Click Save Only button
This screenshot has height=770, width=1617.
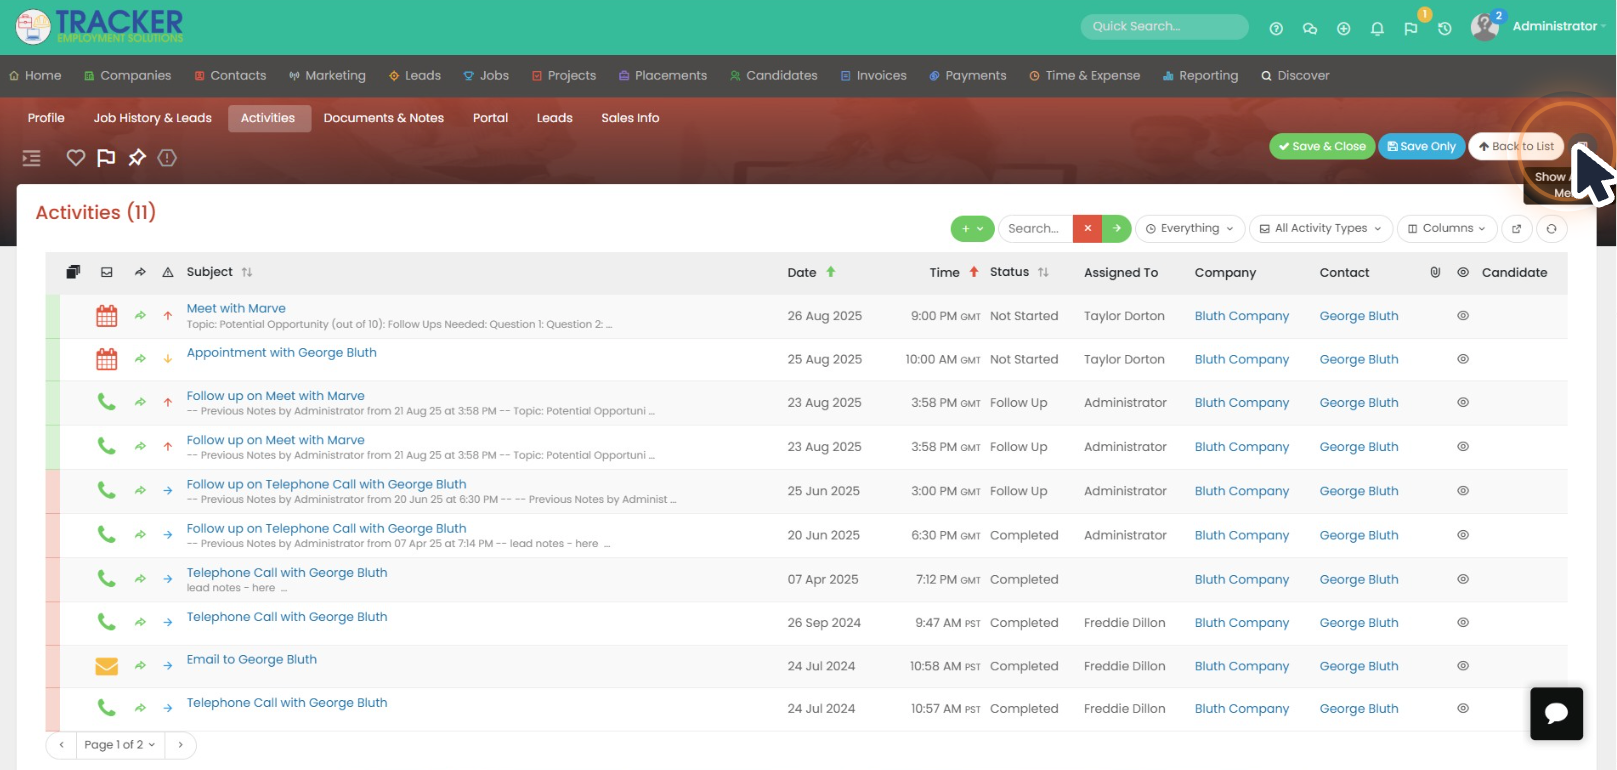pyautogui.click(x=1421, y=147)
